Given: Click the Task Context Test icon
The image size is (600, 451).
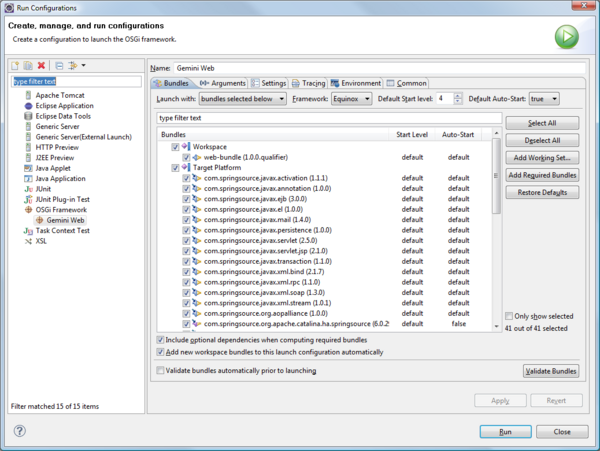Looking at the screenshot, I should click(28, 231).
